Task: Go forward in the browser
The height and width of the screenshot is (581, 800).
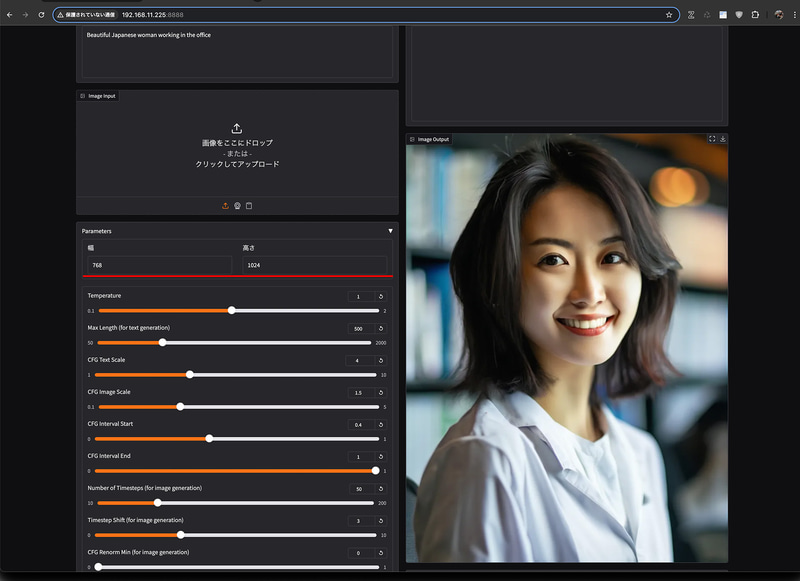Action: click(25, 15)
